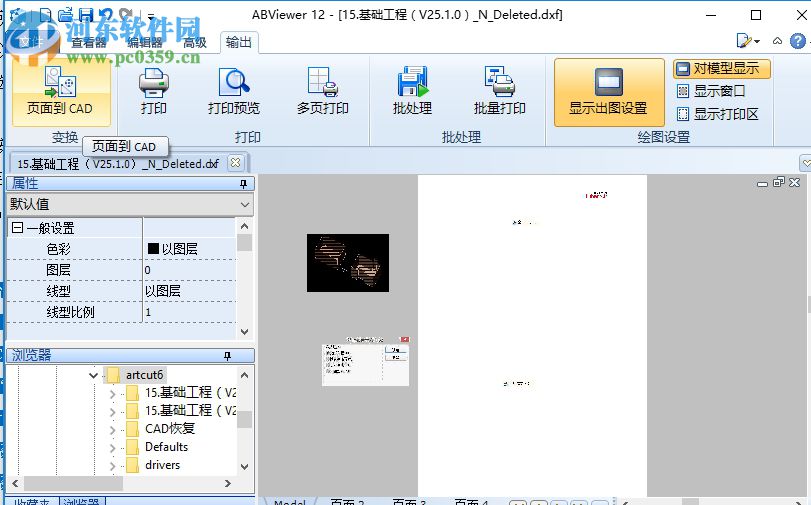Click 显示打印区 show print area option
The width and height of the screenshot is (811, 505).
(x=718, y=114)
